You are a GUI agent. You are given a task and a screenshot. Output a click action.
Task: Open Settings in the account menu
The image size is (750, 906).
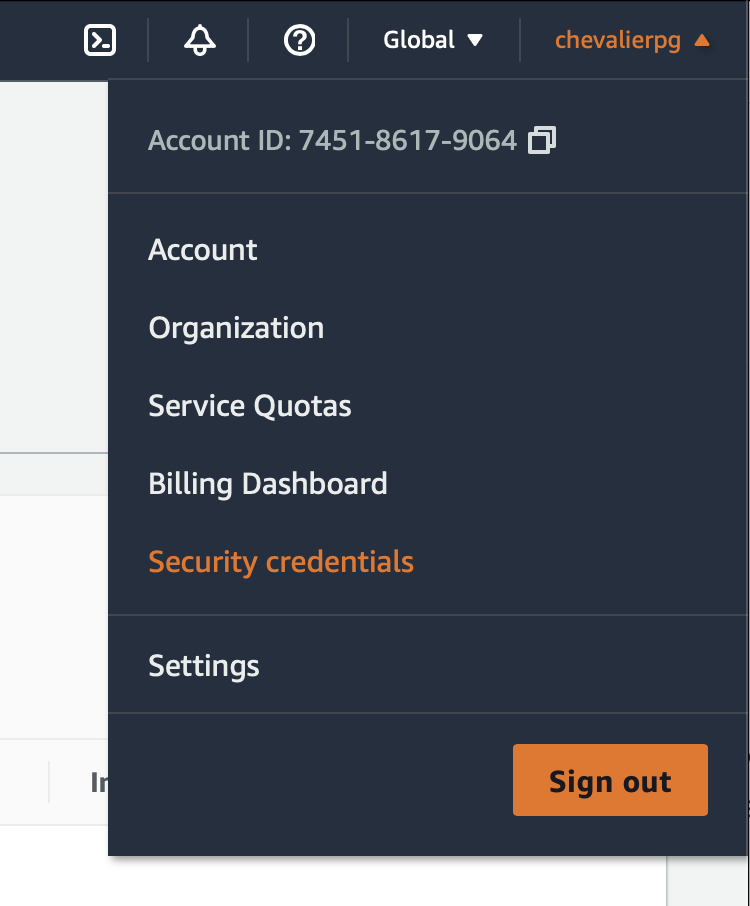pos(203,666)
